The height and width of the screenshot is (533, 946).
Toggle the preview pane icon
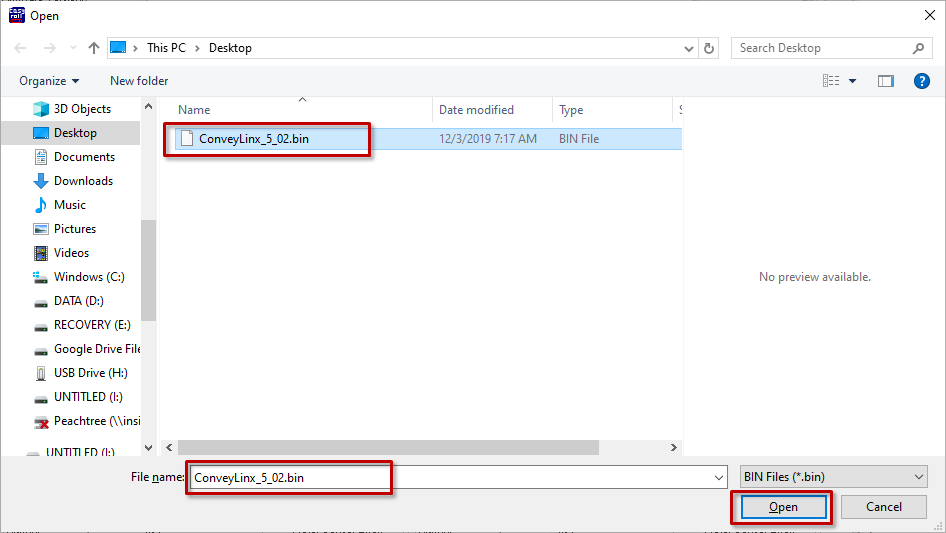point(886,81)
